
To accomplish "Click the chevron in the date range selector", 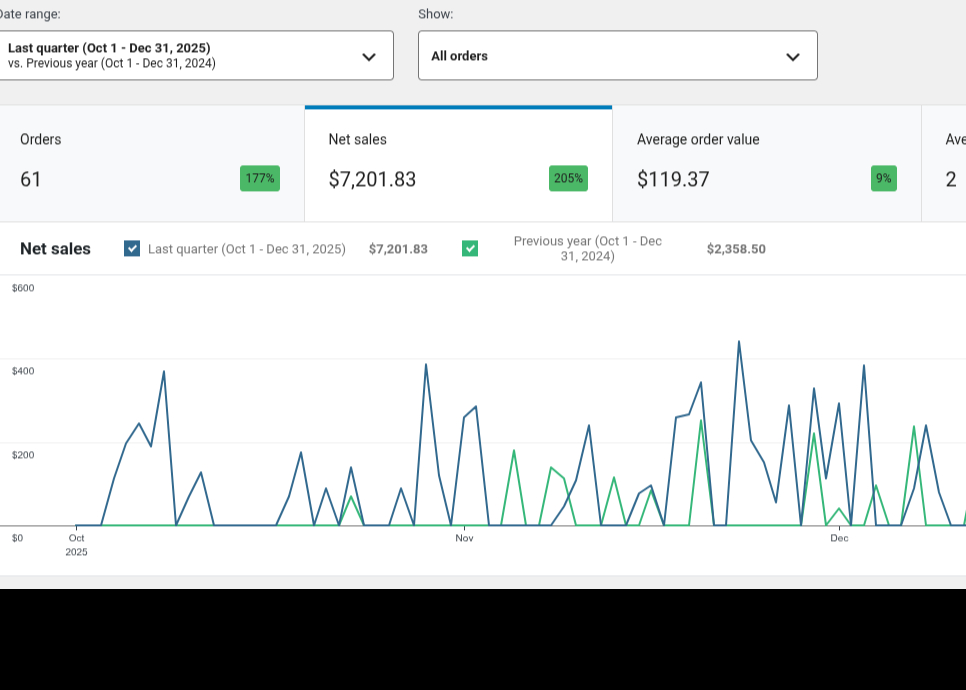I will 369,57.
